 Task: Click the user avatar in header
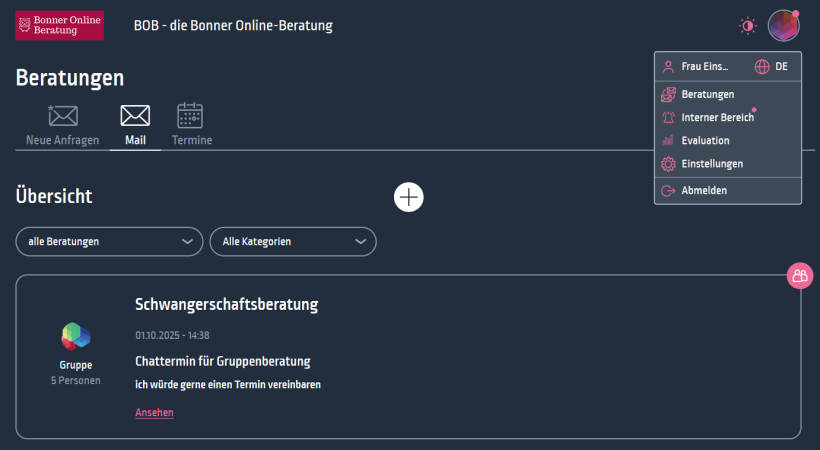click(x=783, y=26)
